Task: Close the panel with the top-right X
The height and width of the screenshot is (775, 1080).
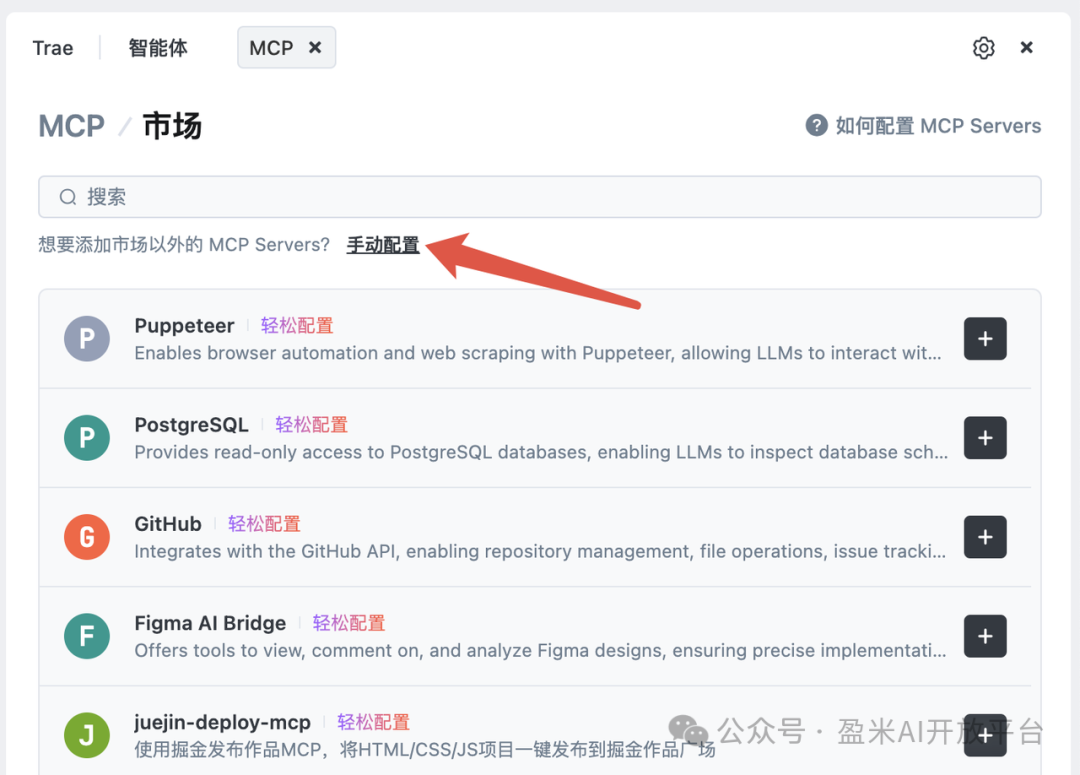Action: coord(1026,48)
